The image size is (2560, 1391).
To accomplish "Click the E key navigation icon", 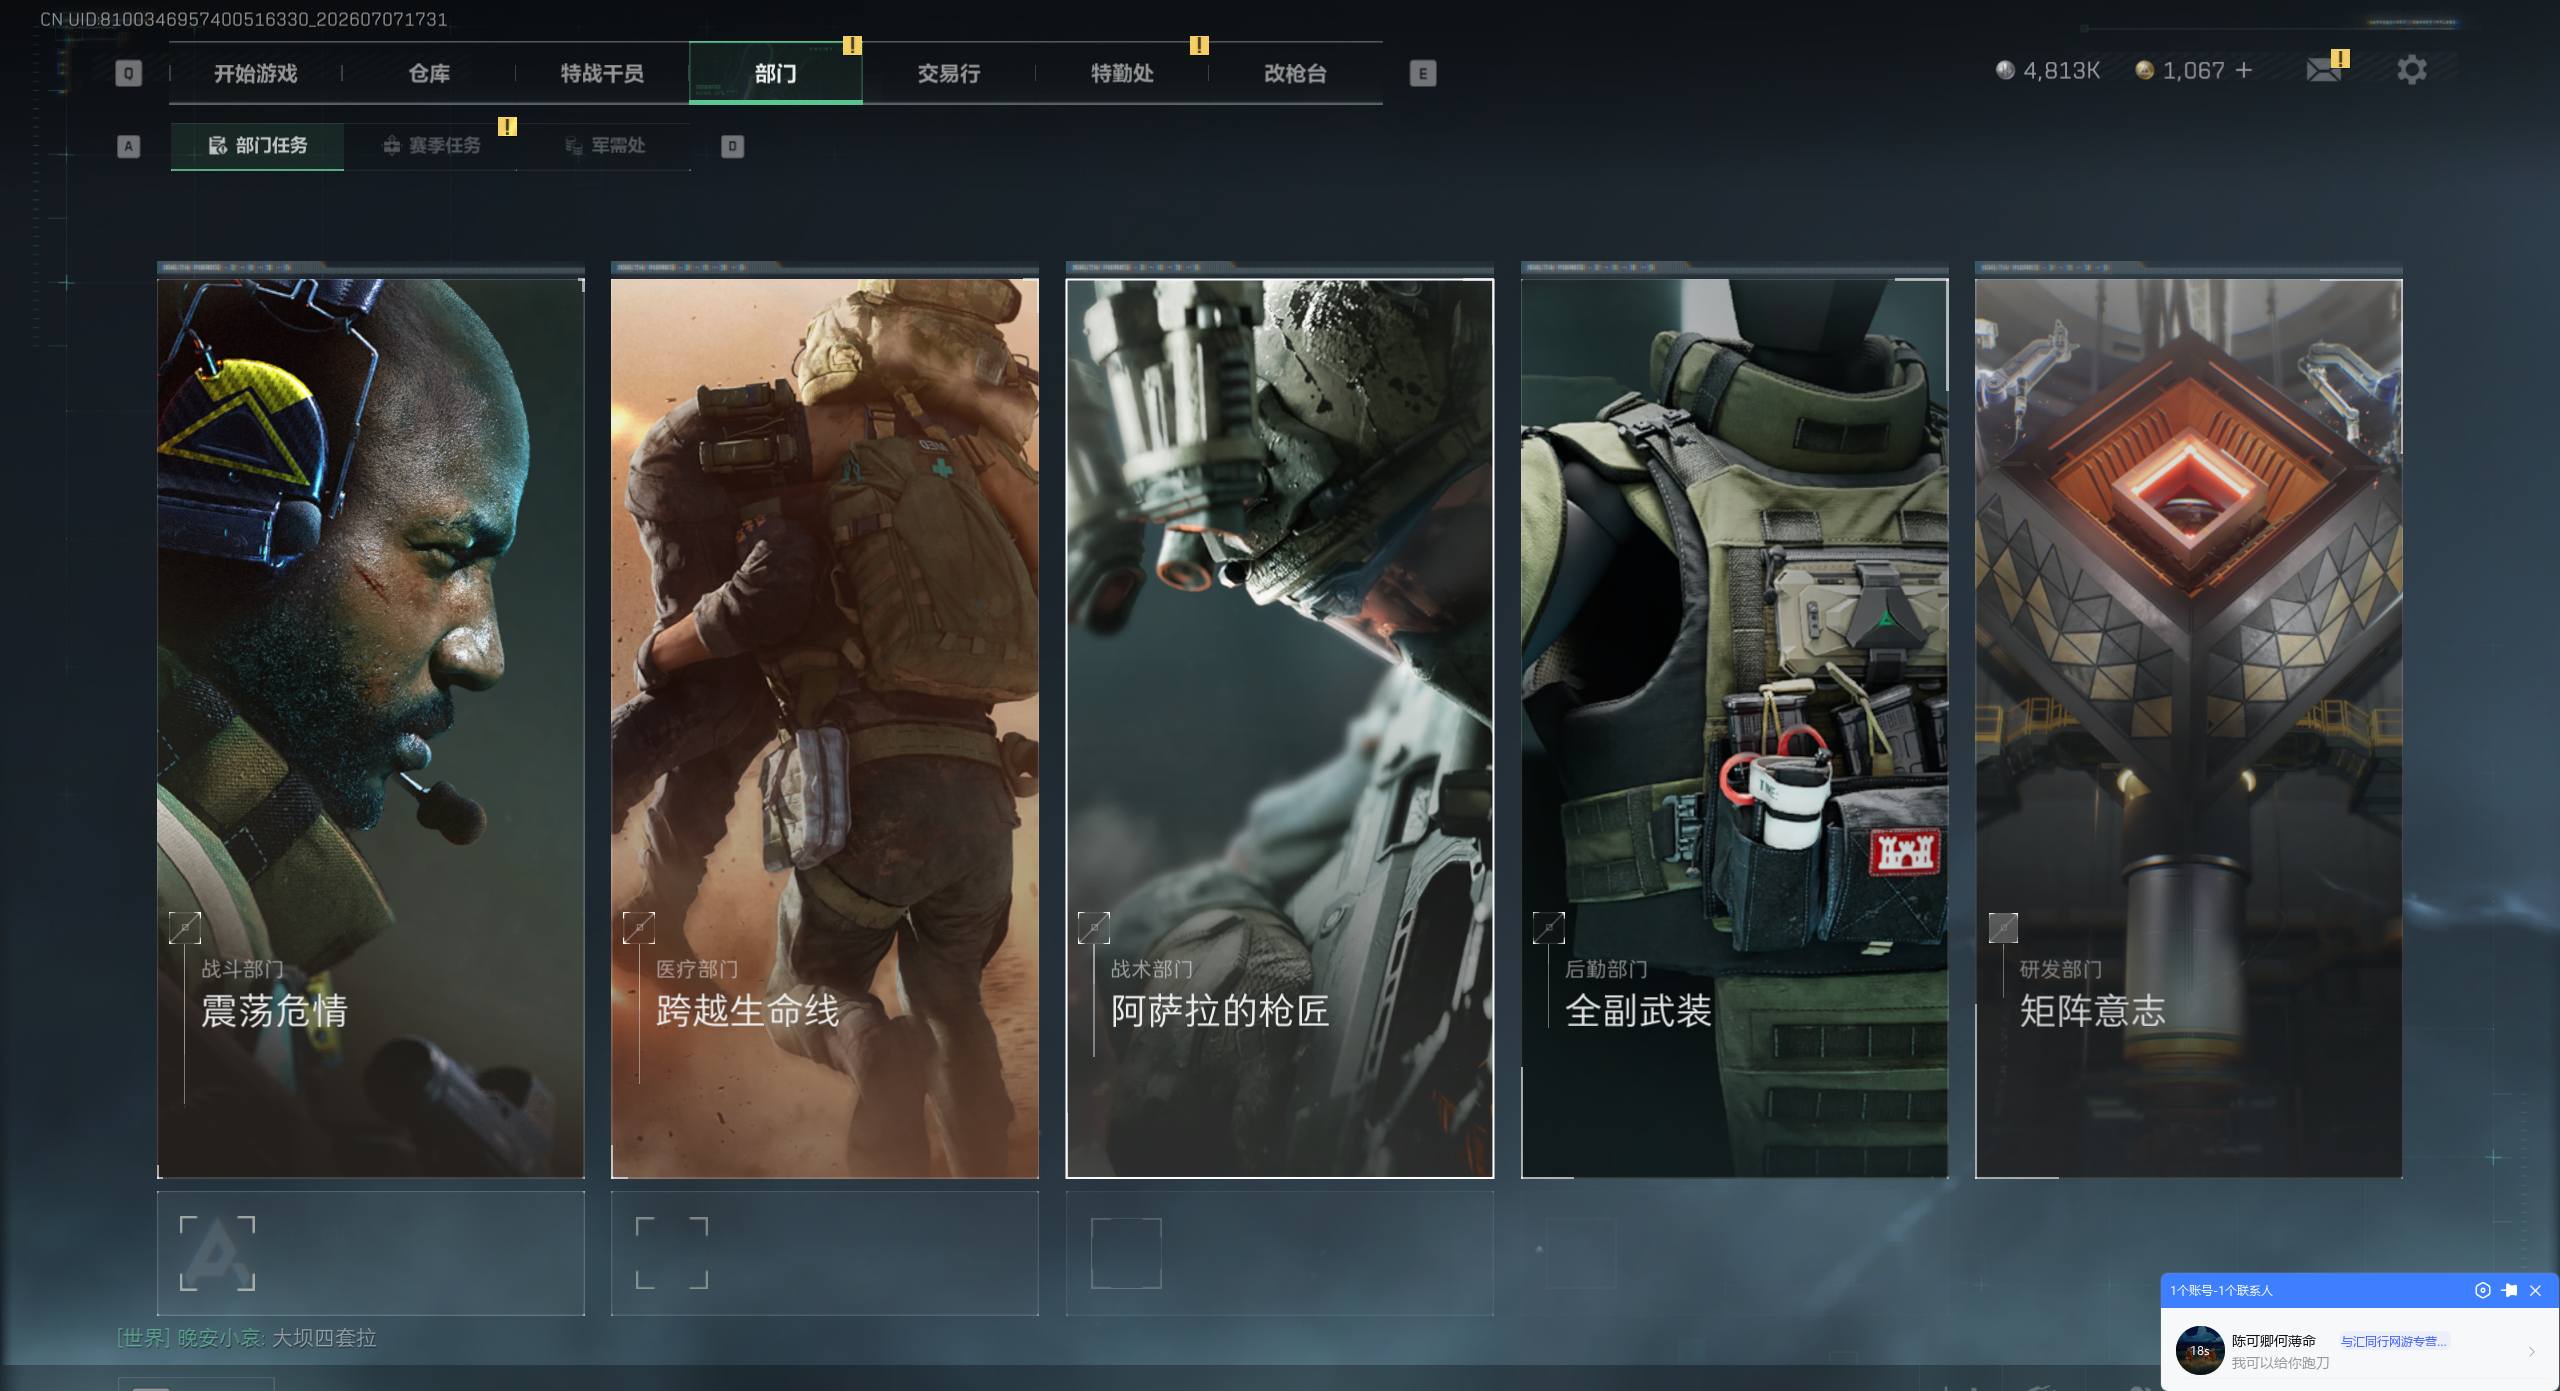I will tap(1422, 73).
